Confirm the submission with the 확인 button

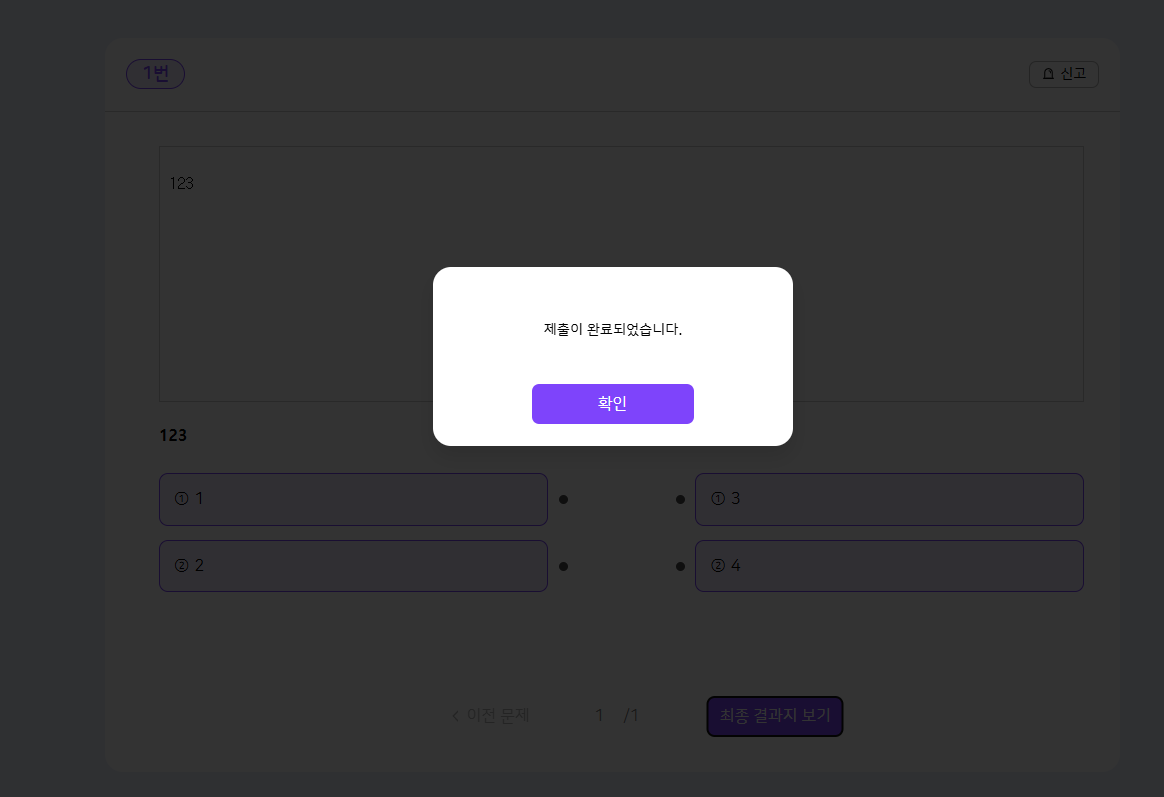(612, 404)
